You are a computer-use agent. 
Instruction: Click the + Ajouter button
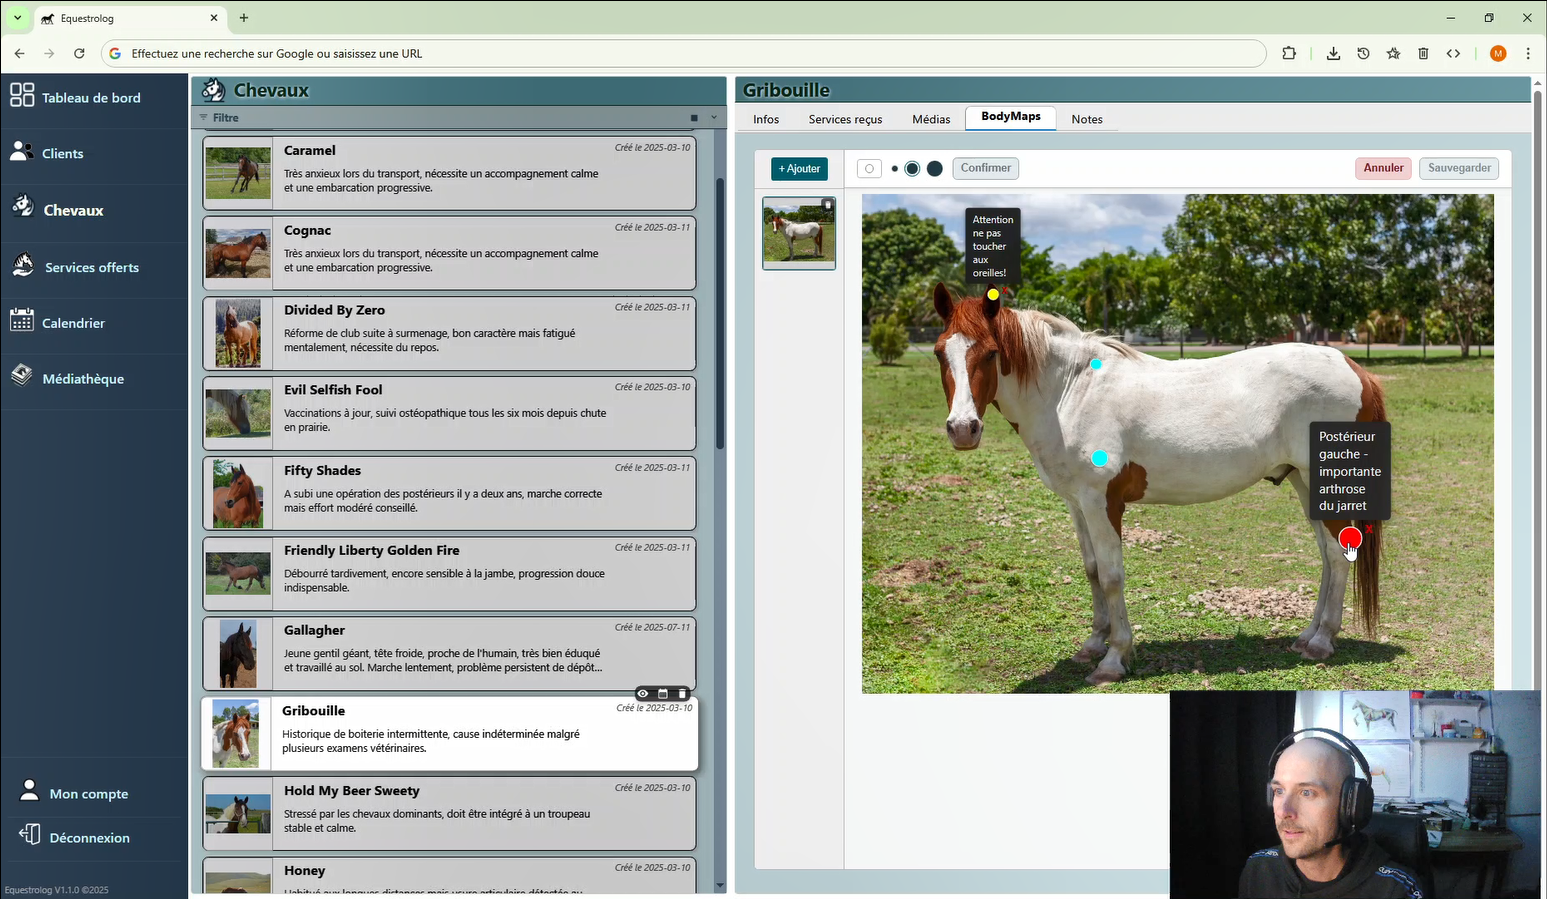tap(799, 169)
